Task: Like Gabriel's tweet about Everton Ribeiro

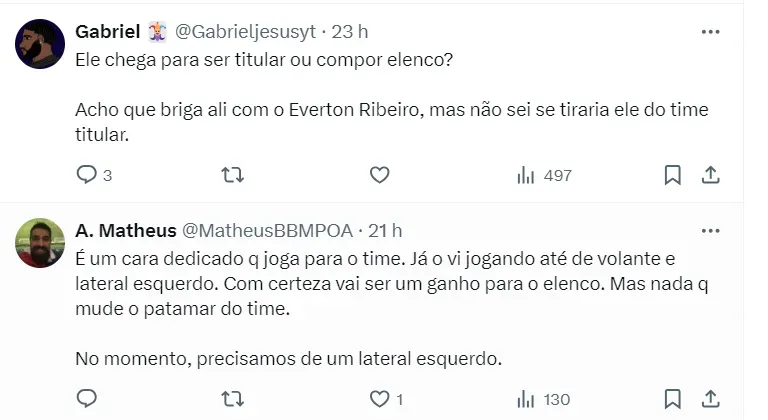Action: pyautogui.click(x=379, y=175)
